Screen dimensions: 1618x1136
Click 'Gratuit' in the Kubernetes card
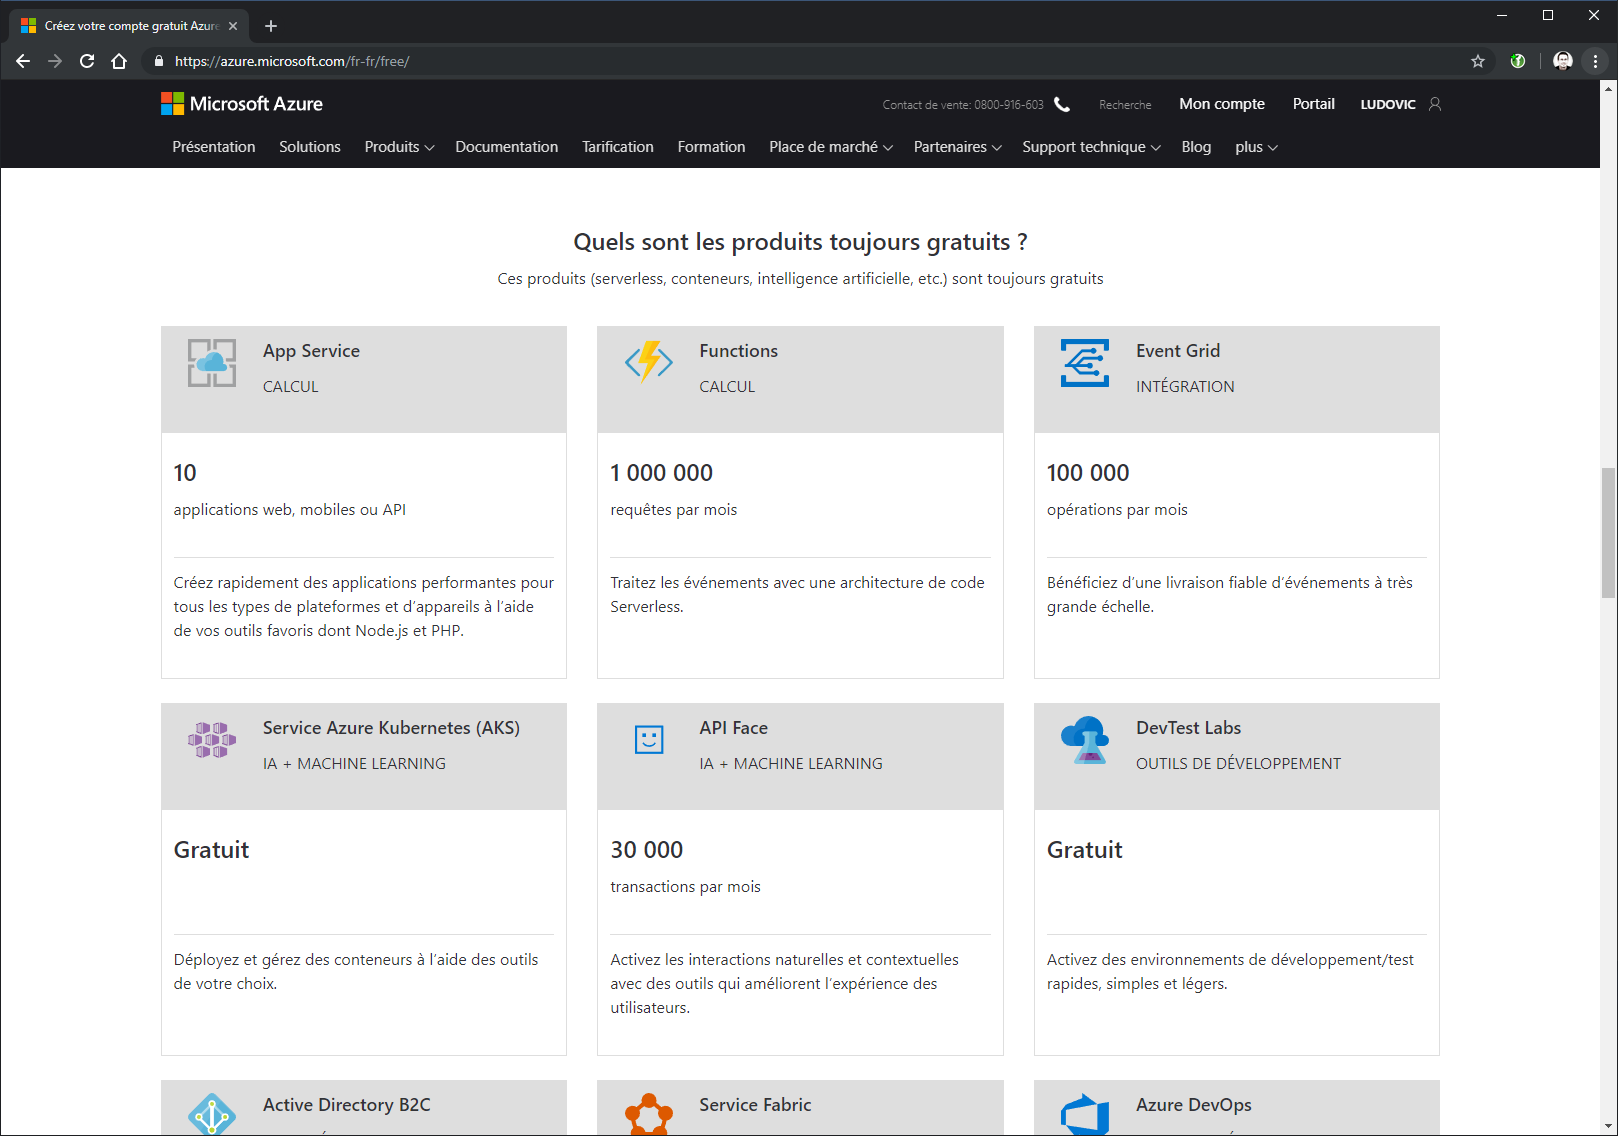pos(211,850)
